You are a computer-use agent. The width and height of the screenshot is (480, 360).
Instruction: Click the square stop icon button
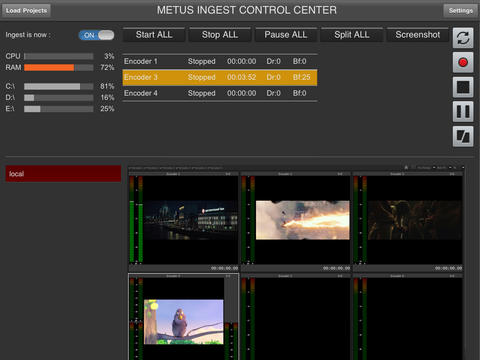click(x=463, y=87)
